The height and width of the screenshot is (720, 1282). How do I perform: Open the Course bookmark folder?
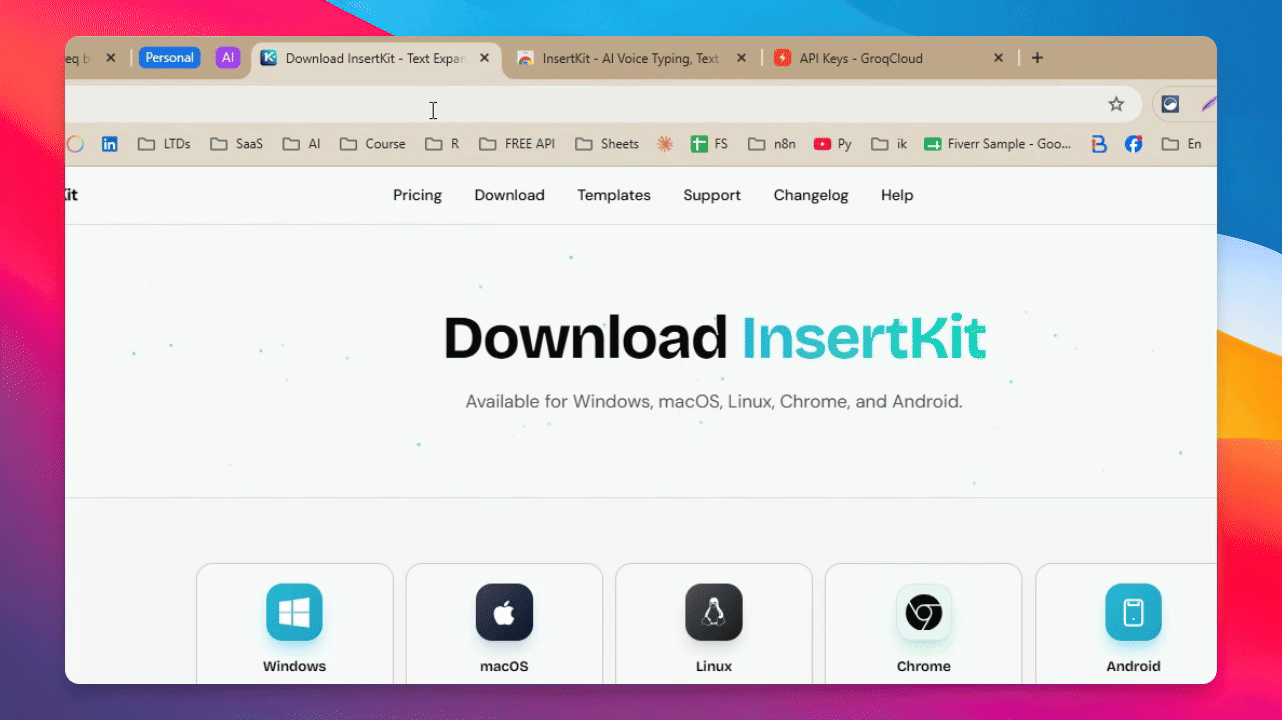[372, 144]
